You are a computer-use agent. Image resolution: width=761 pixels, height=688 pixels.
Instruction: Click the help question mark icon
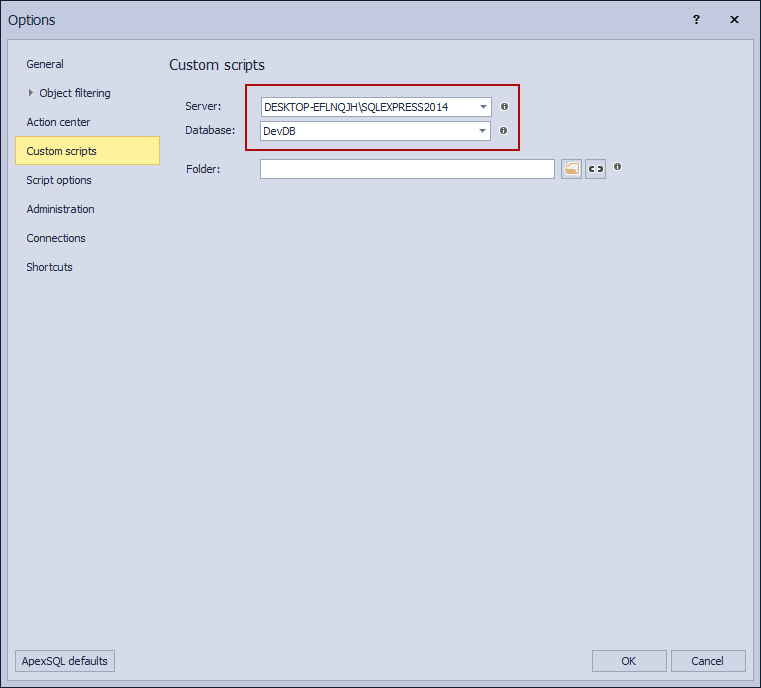[696, 20]
